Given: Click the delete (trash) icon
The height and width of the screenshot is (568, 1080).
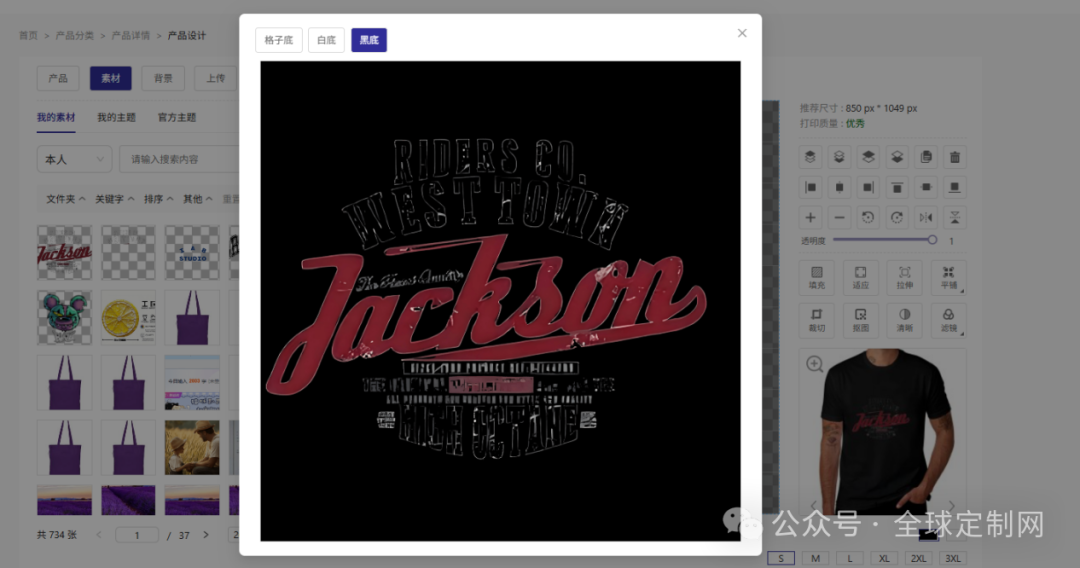Looking at the screenshot, I should 955,157.
